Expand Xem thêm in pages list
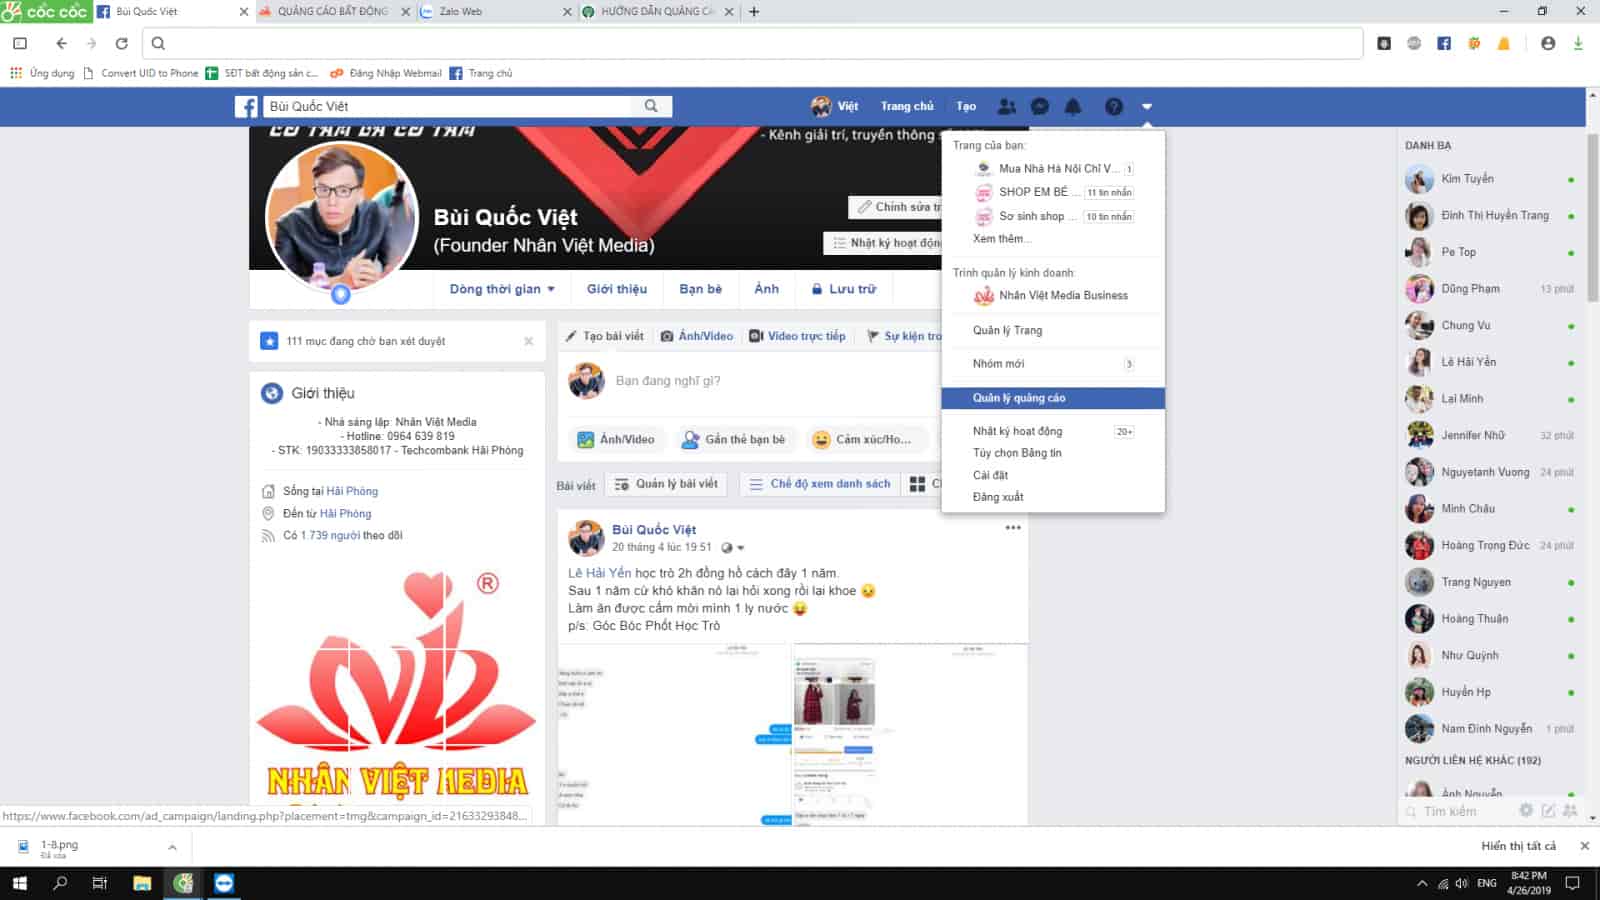This screenshot has height=900, width=1600. tap(1000, 238)
